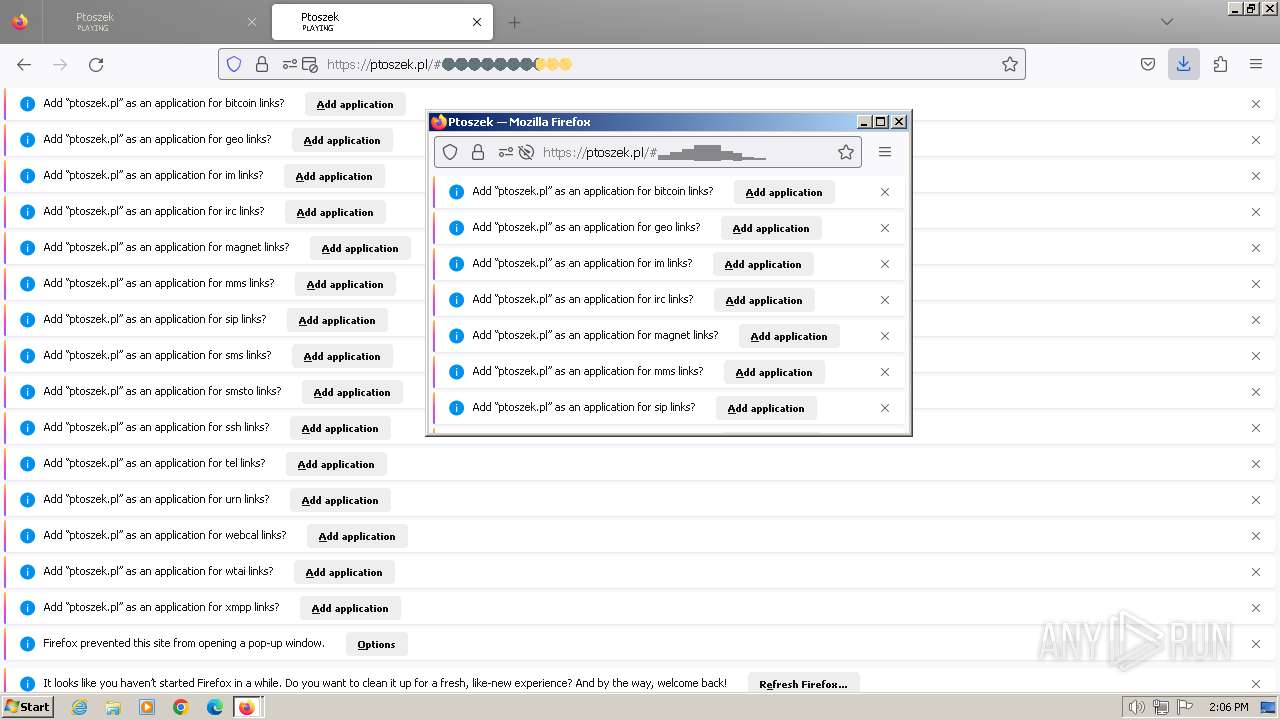Select Firefox taskbar button
Screen dimensions: 1280x720
pos(247,707)
